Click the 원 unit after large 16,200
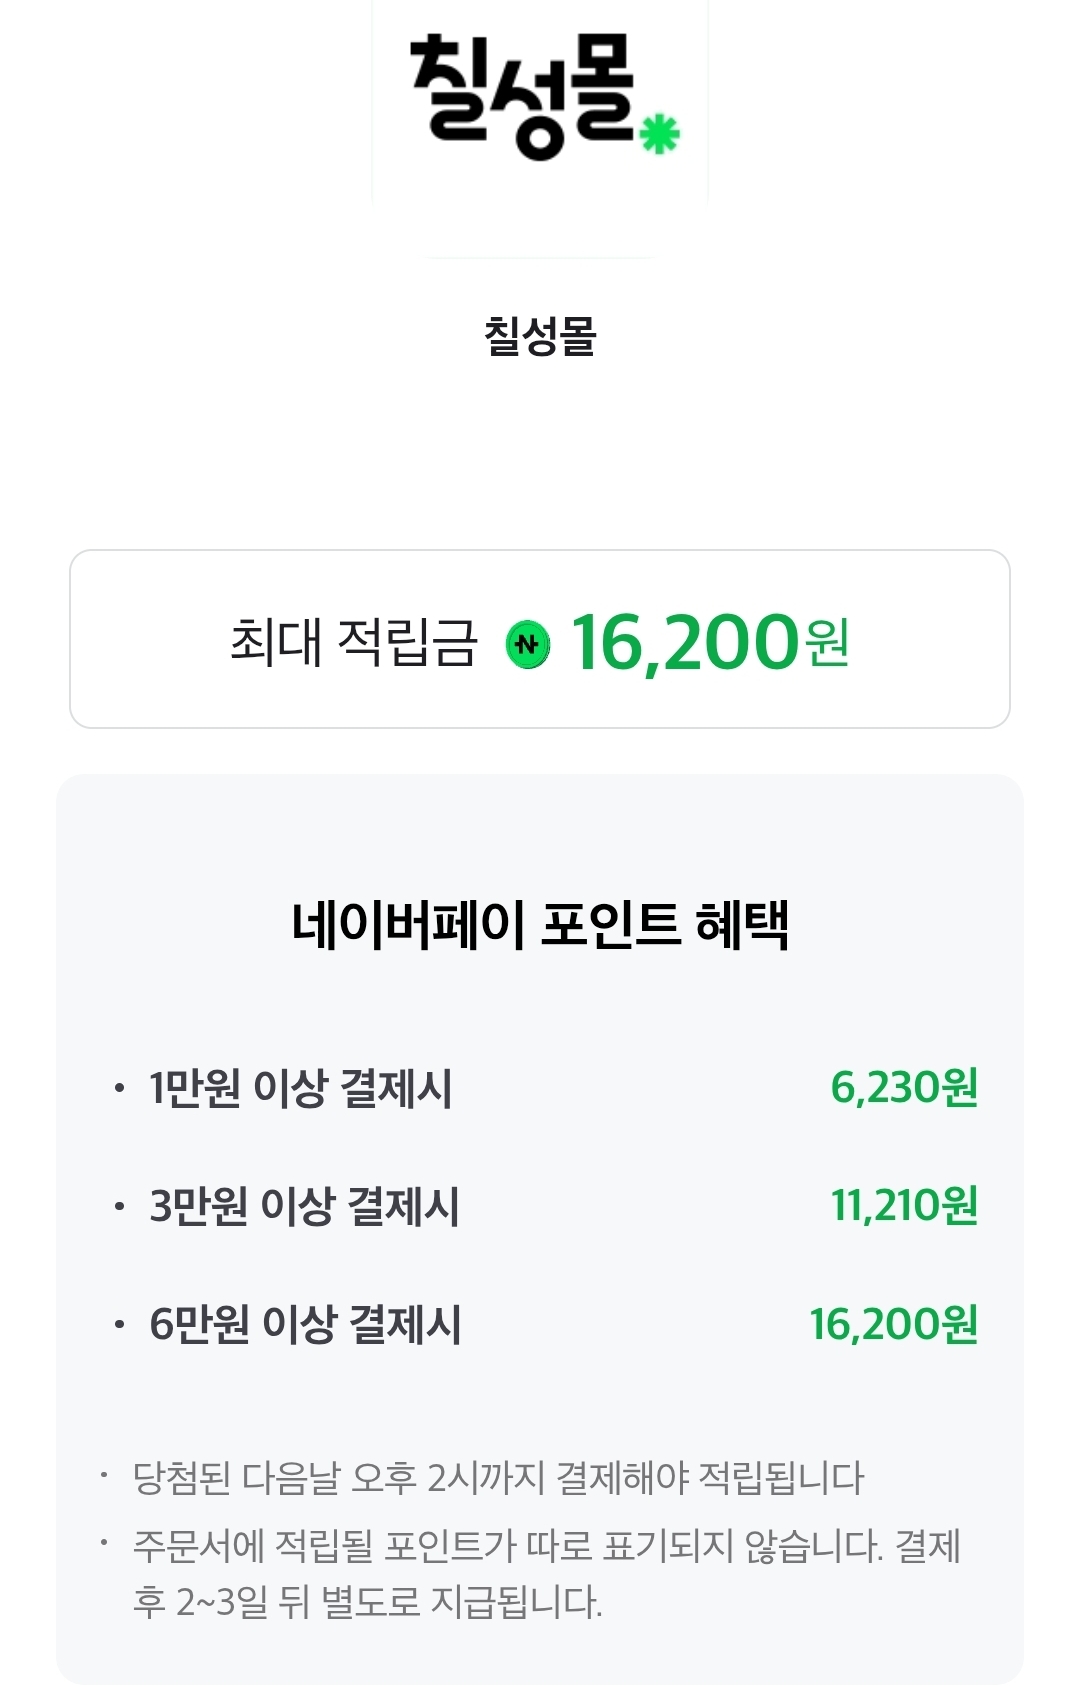Viewport: 1080px width, 1686px height. coord(828,644)
